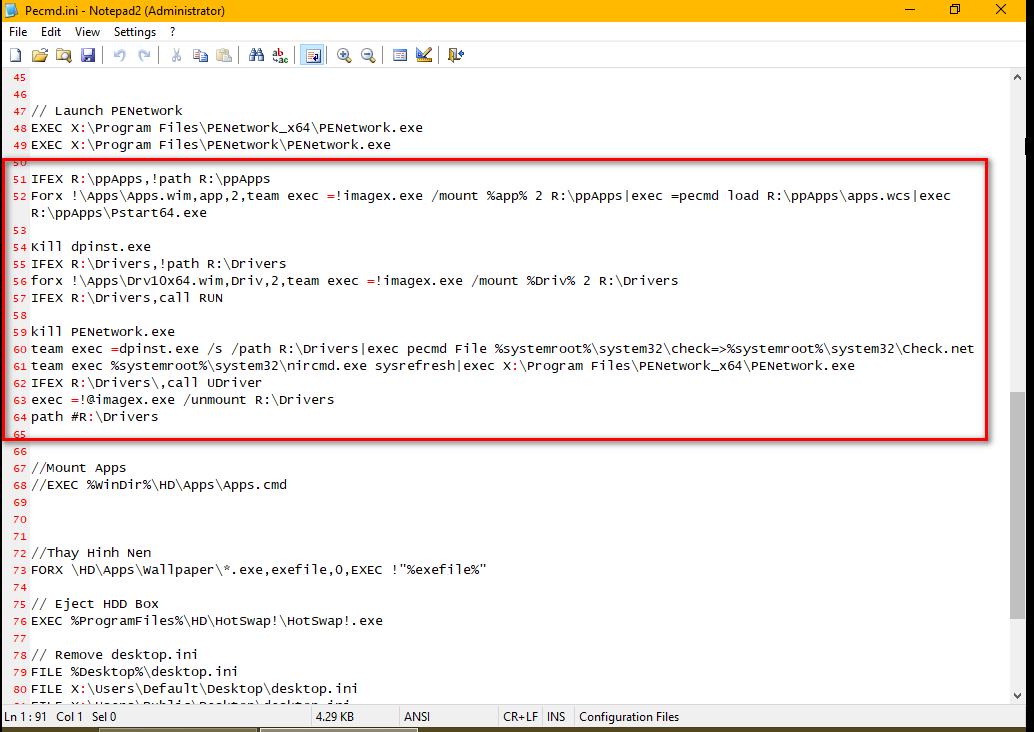Copy selection with the copy icon
Screen dimensions: 1034x732
click(200, 55)
